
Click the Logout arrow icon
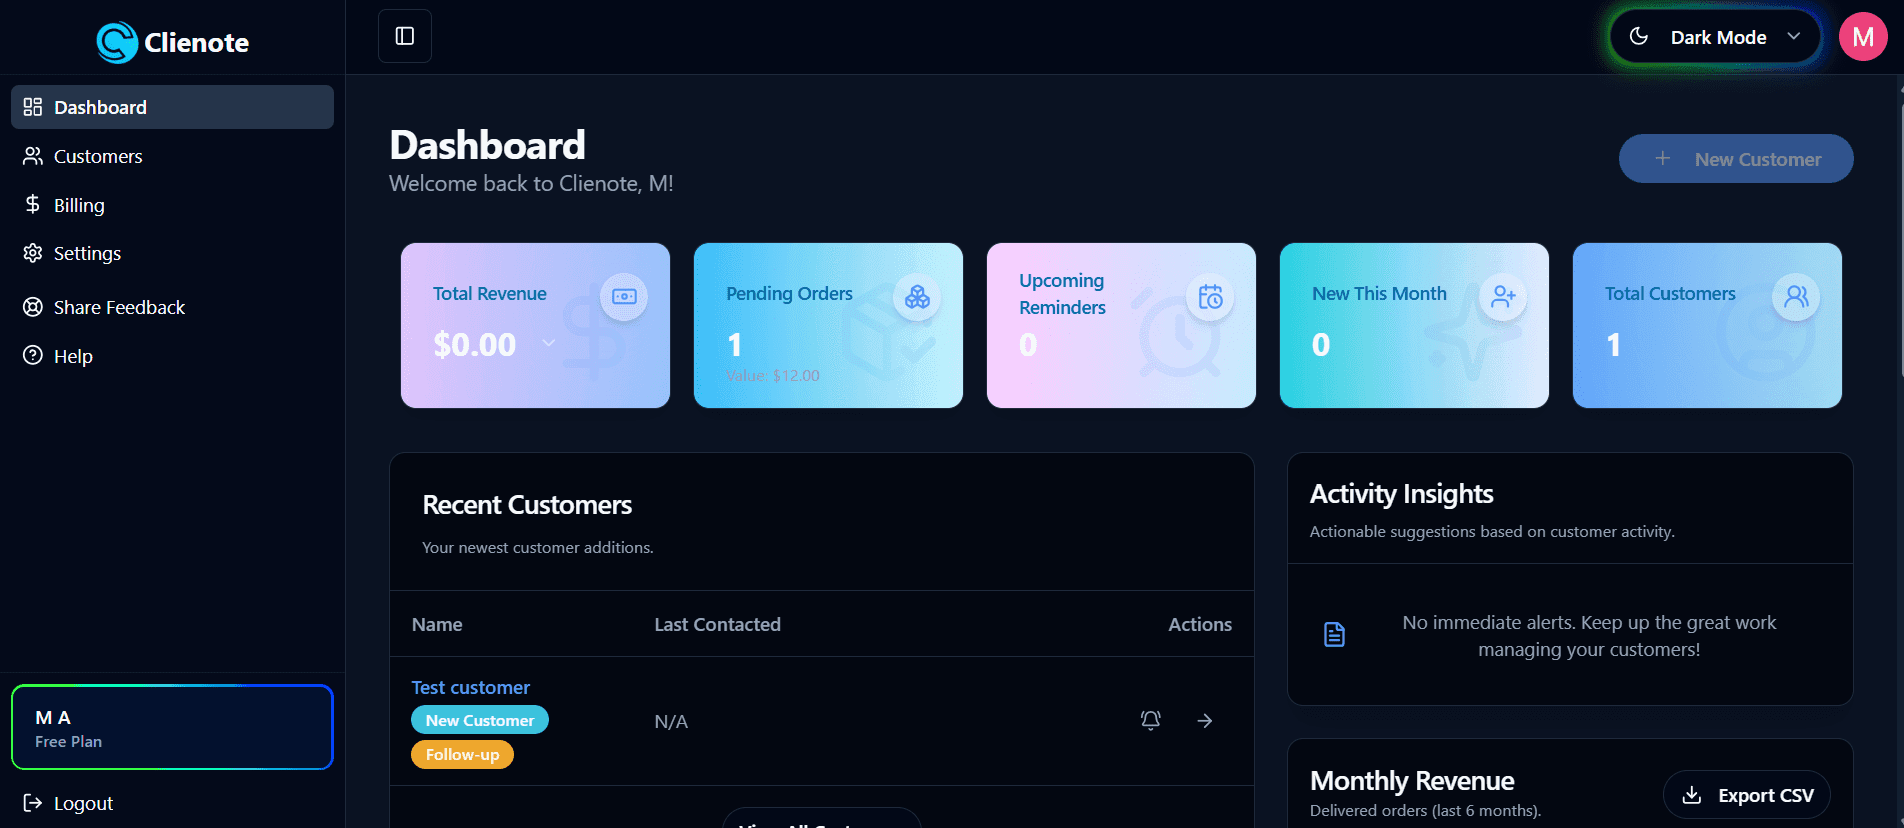tap(33, 803)
